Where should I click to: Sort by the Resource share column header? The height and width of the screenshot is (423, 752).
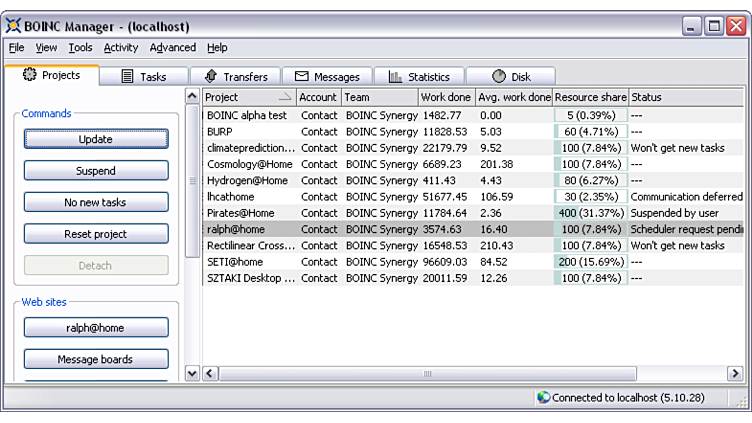tap(590, 97)
